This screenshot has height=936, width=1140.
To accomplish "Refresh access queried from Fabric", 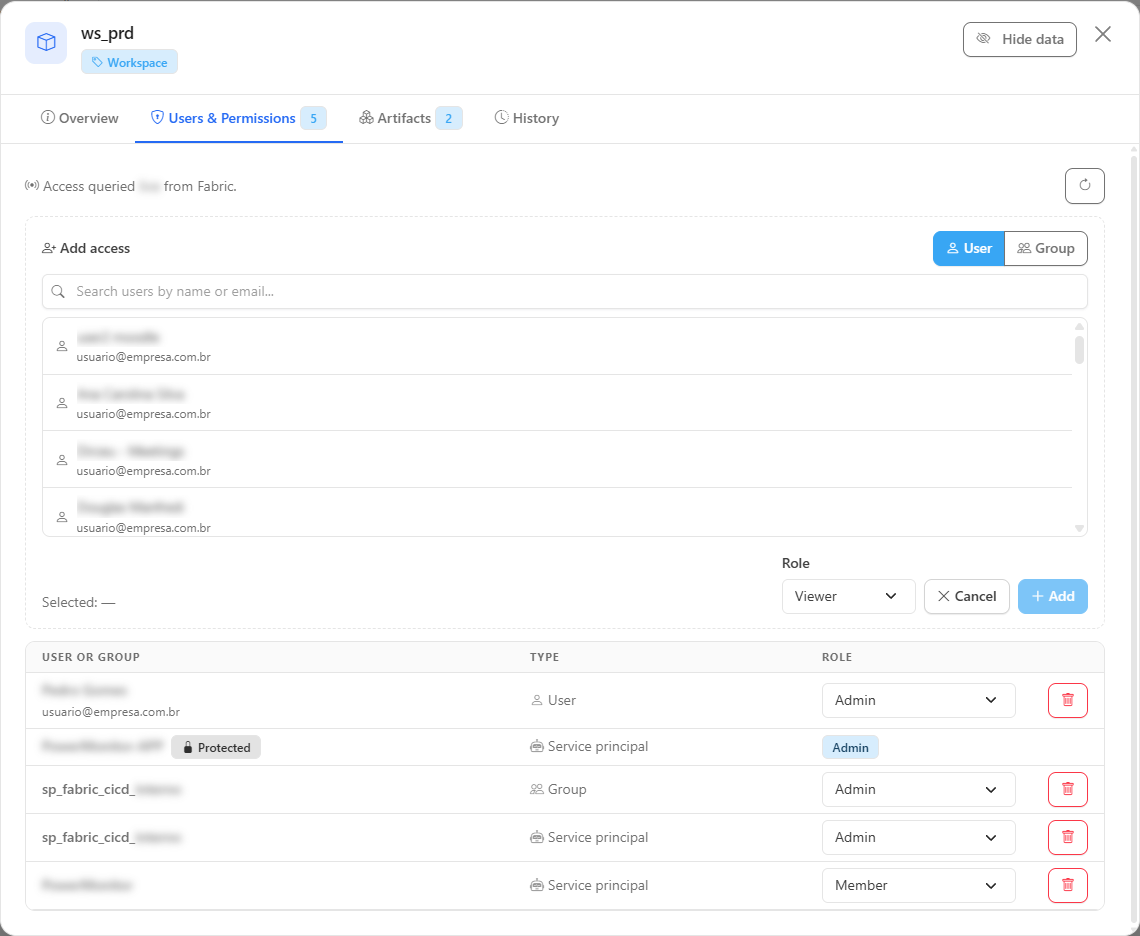I will click(x=1084, y=185).
